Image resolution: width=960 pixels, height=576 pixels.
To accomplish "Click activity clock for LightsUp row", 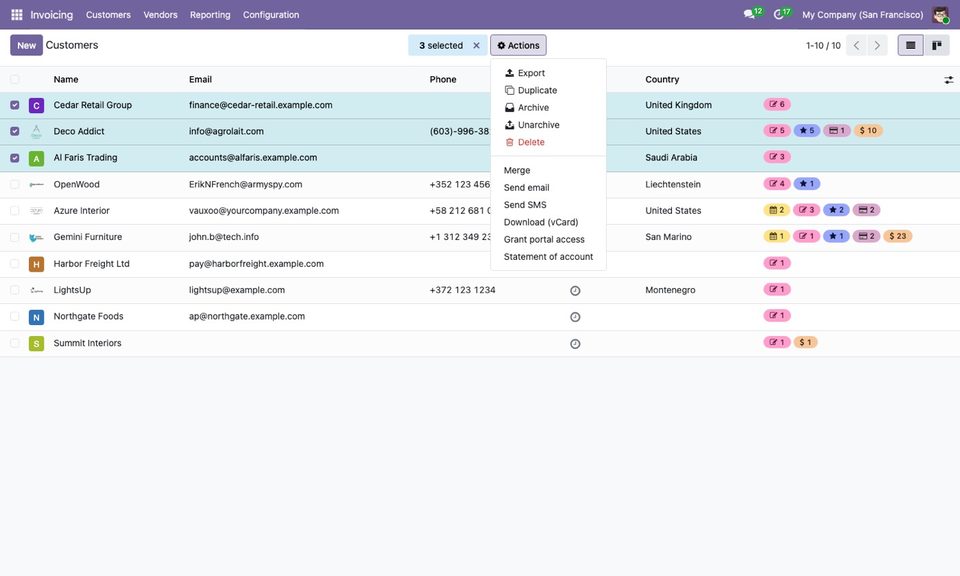I will point(575,291).
